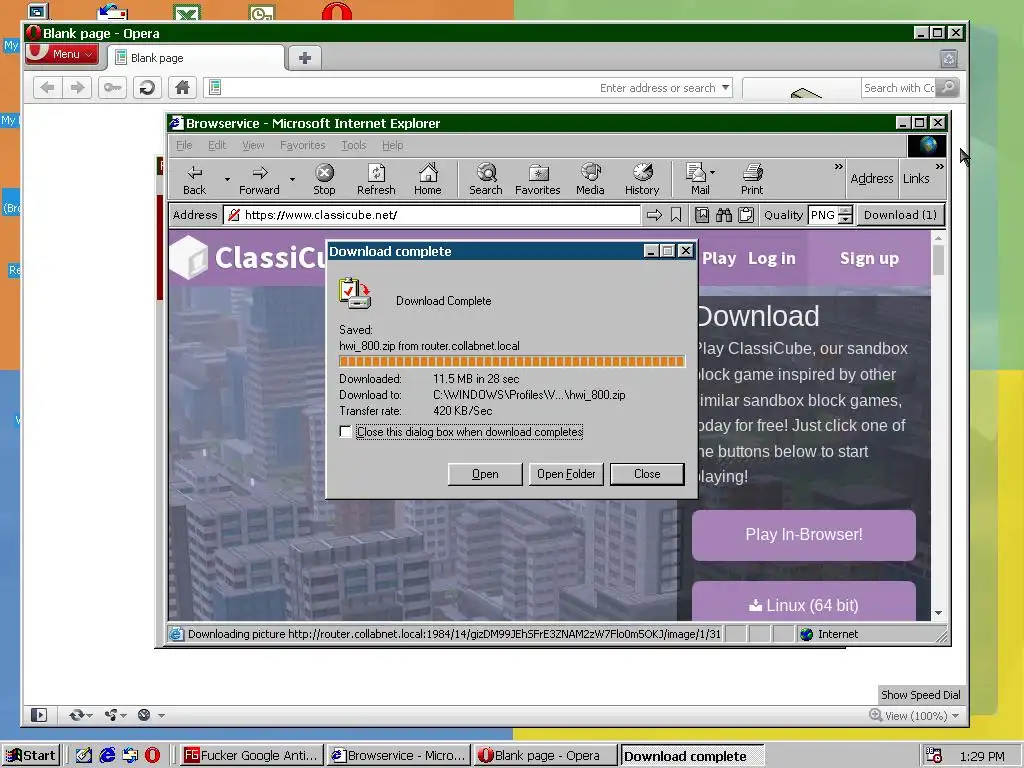Screen dimensions: 1024x768
Task: Click the 'Sign up' link on ClassiCube
Action: pos(869,259)
